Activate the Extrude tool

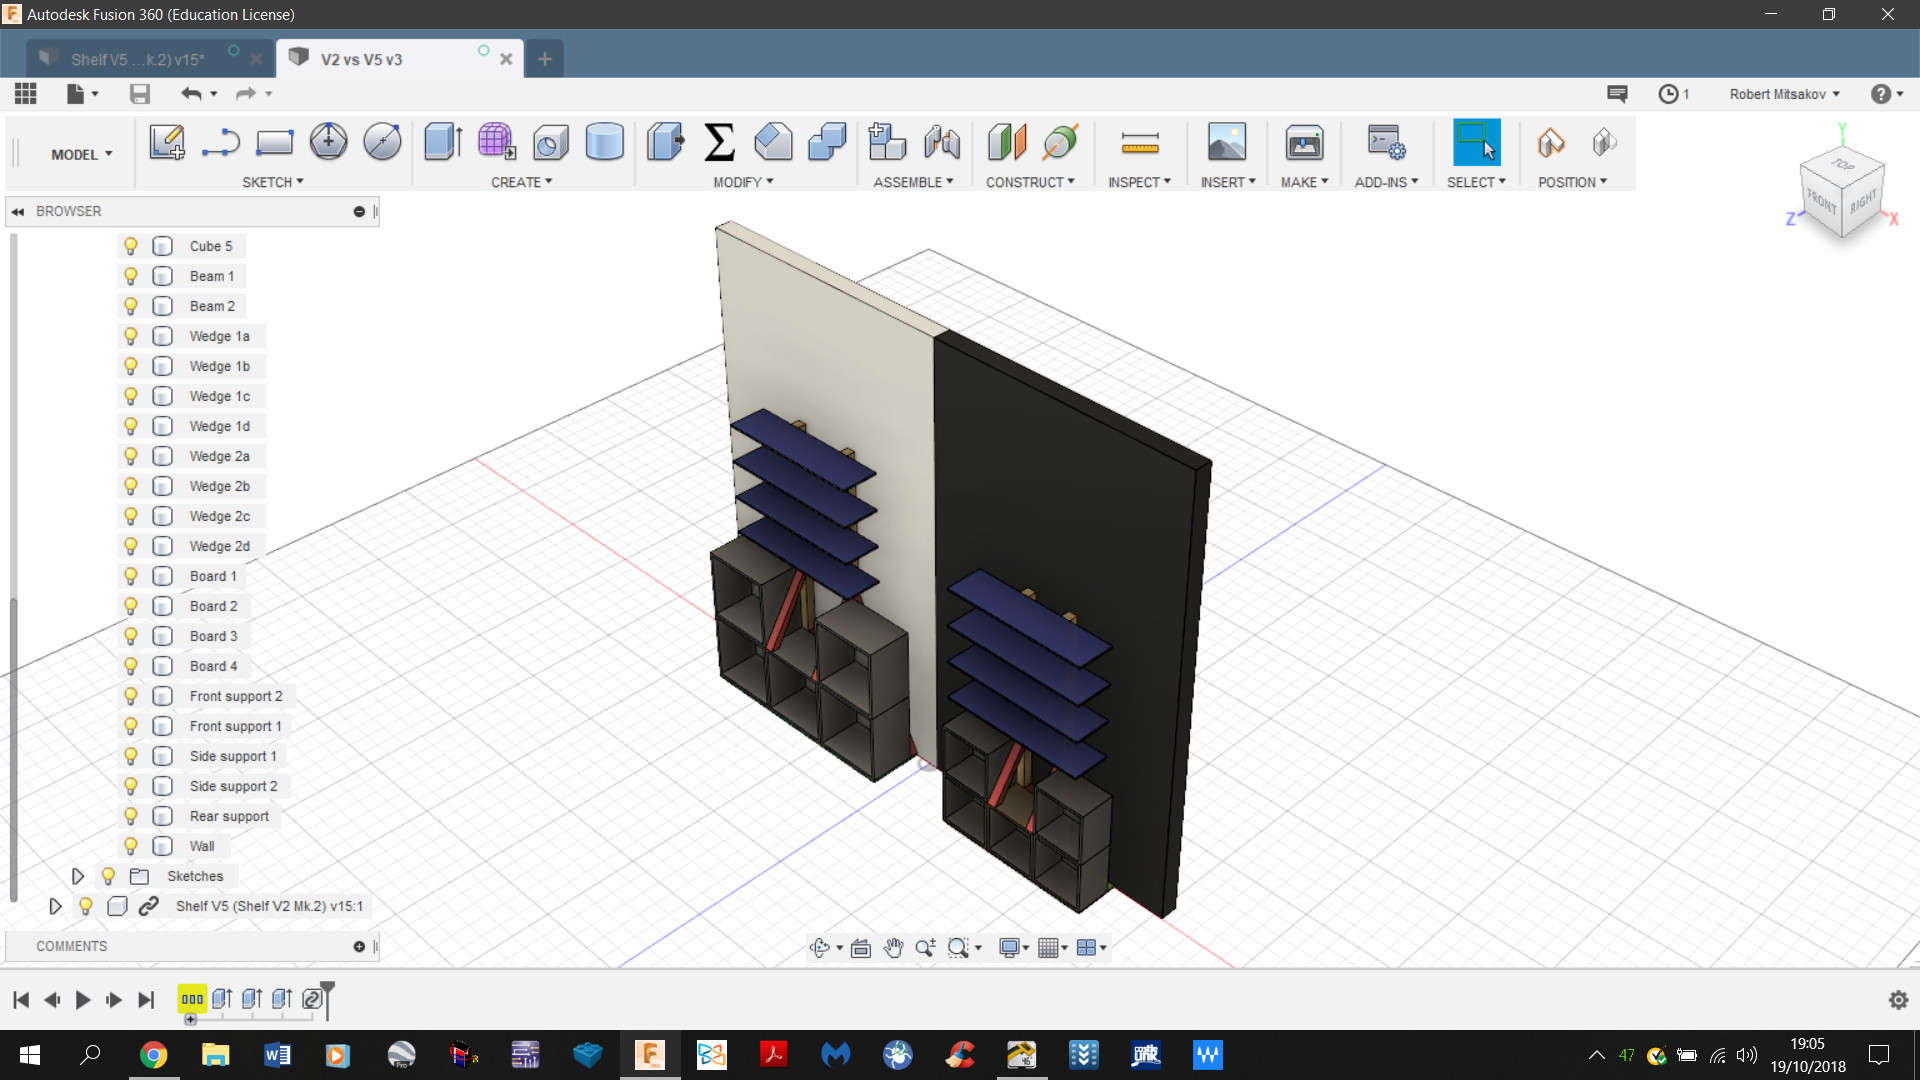coord(443,143)
